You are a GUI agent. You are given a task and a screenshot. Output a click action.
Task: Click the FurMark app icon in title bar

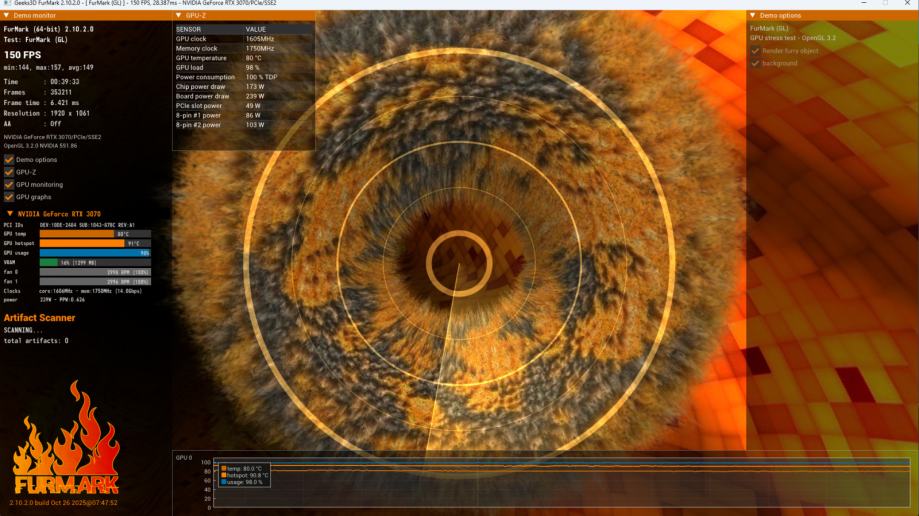point(6,4)
